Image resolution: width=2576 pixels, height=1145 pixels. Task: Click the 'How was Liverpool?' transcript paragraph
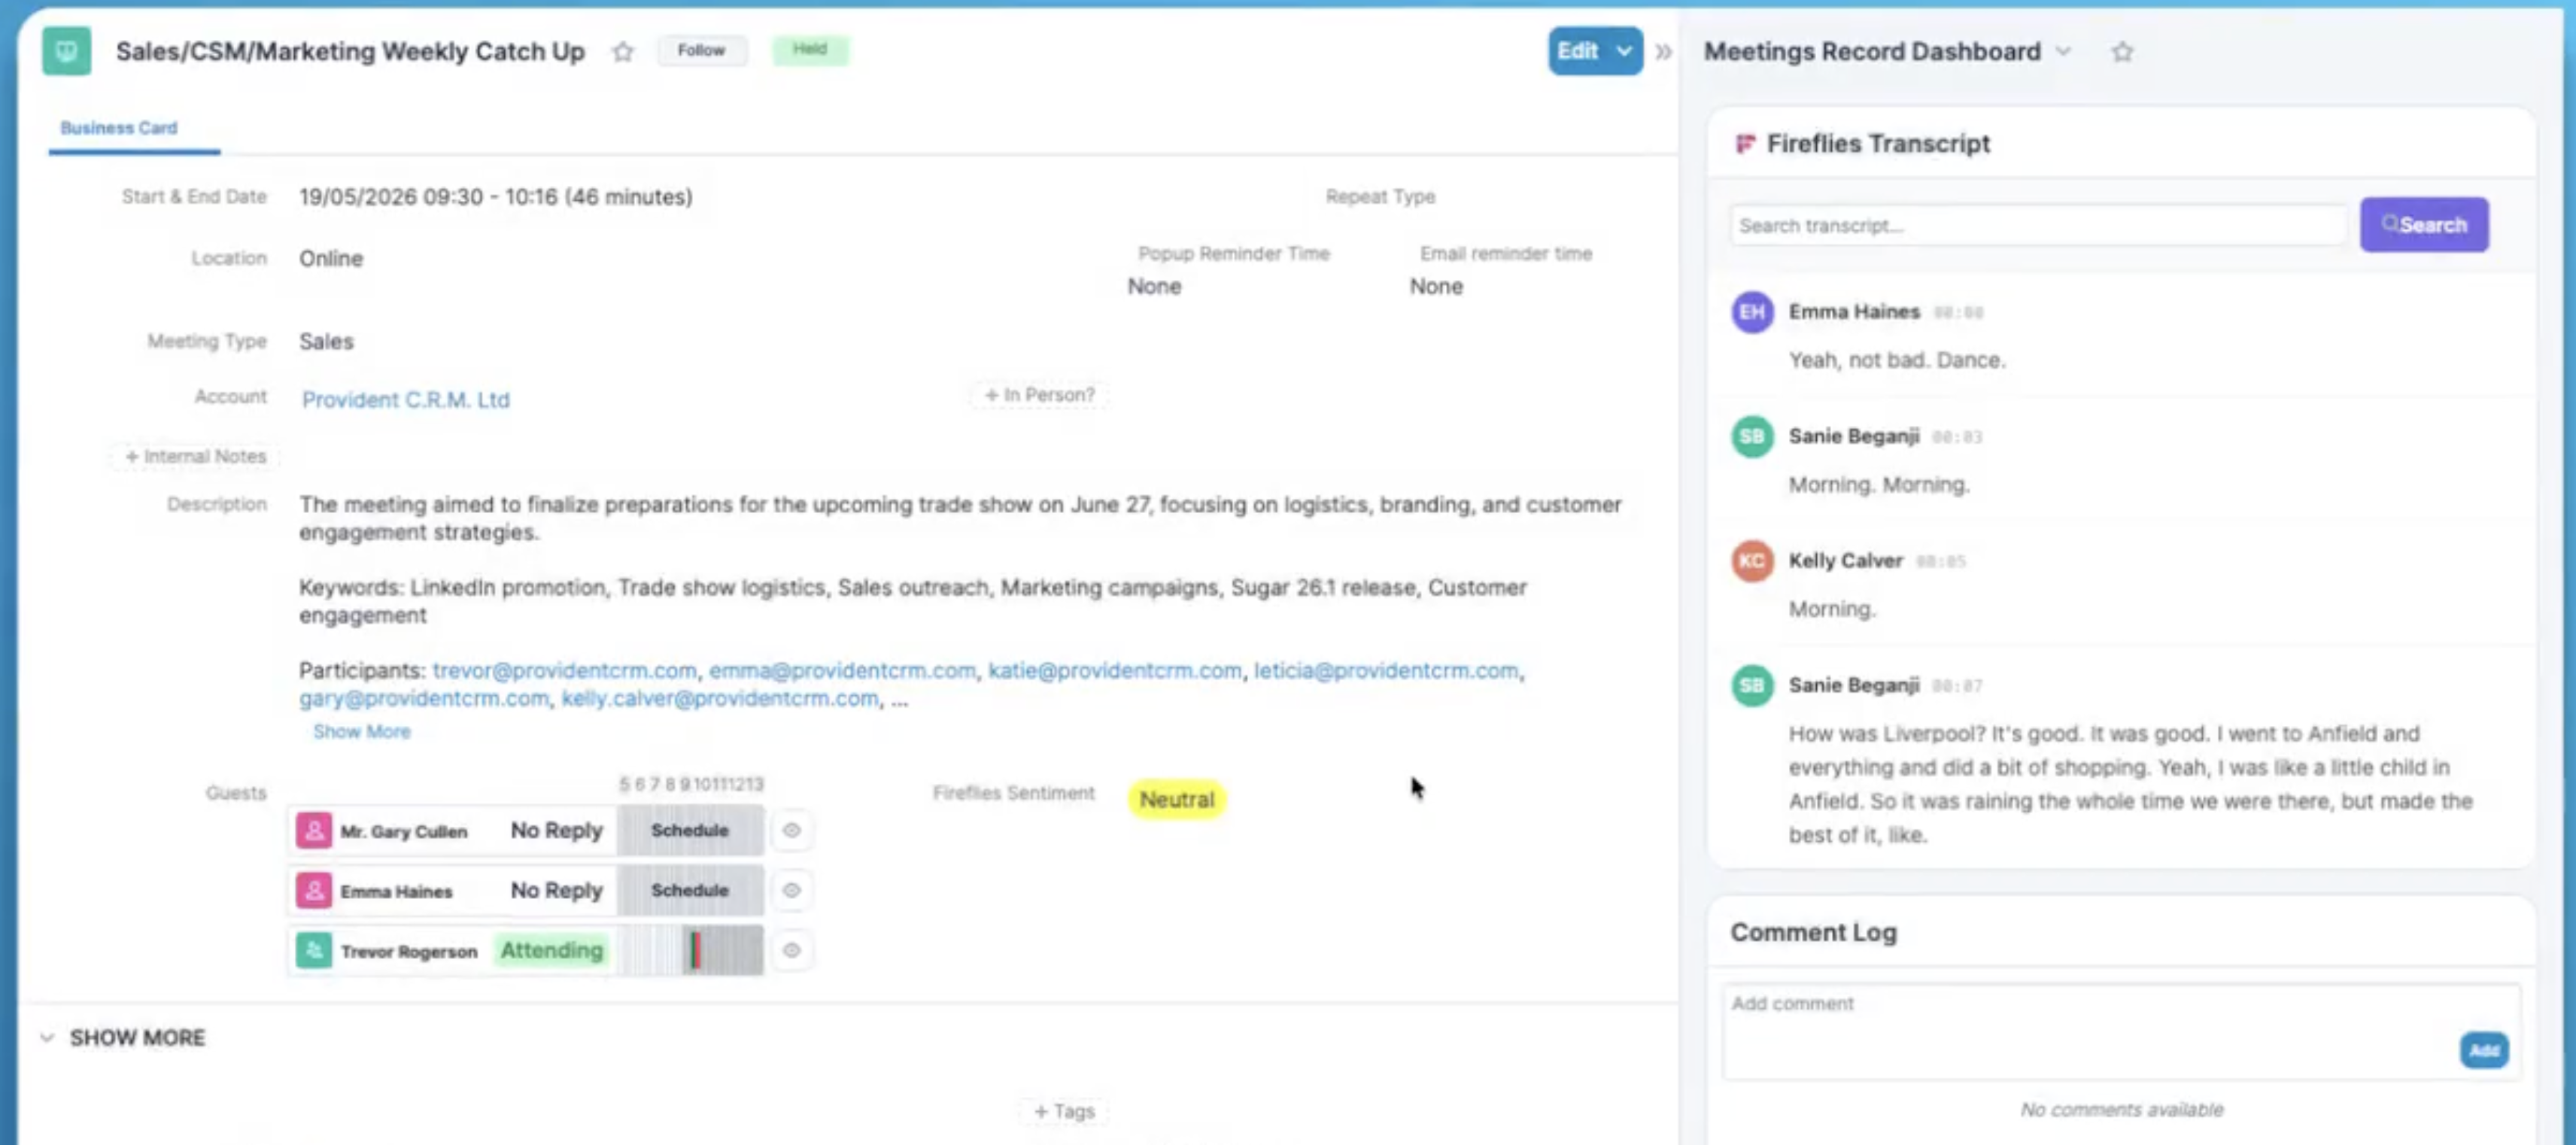2130,784
